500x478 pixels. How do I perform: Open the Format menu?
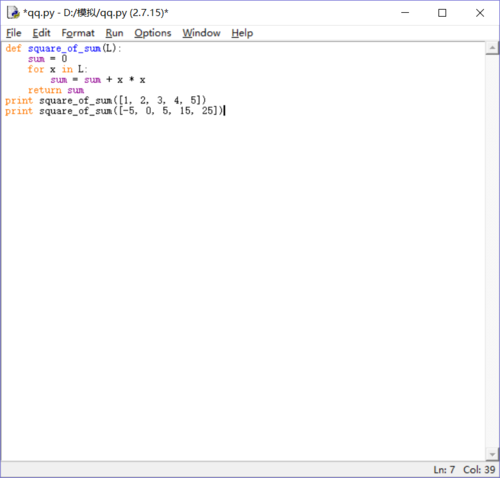click(x=78, y=33)
